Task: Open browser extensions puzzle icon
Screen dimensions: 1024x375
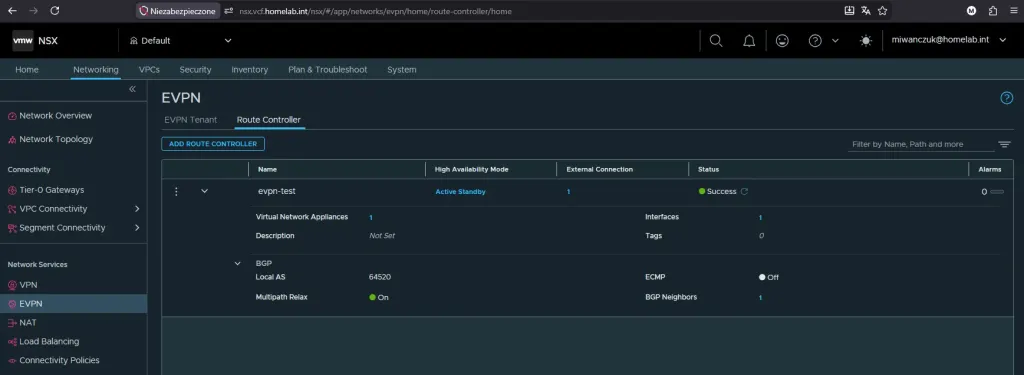Action: (x=993, y=10)
